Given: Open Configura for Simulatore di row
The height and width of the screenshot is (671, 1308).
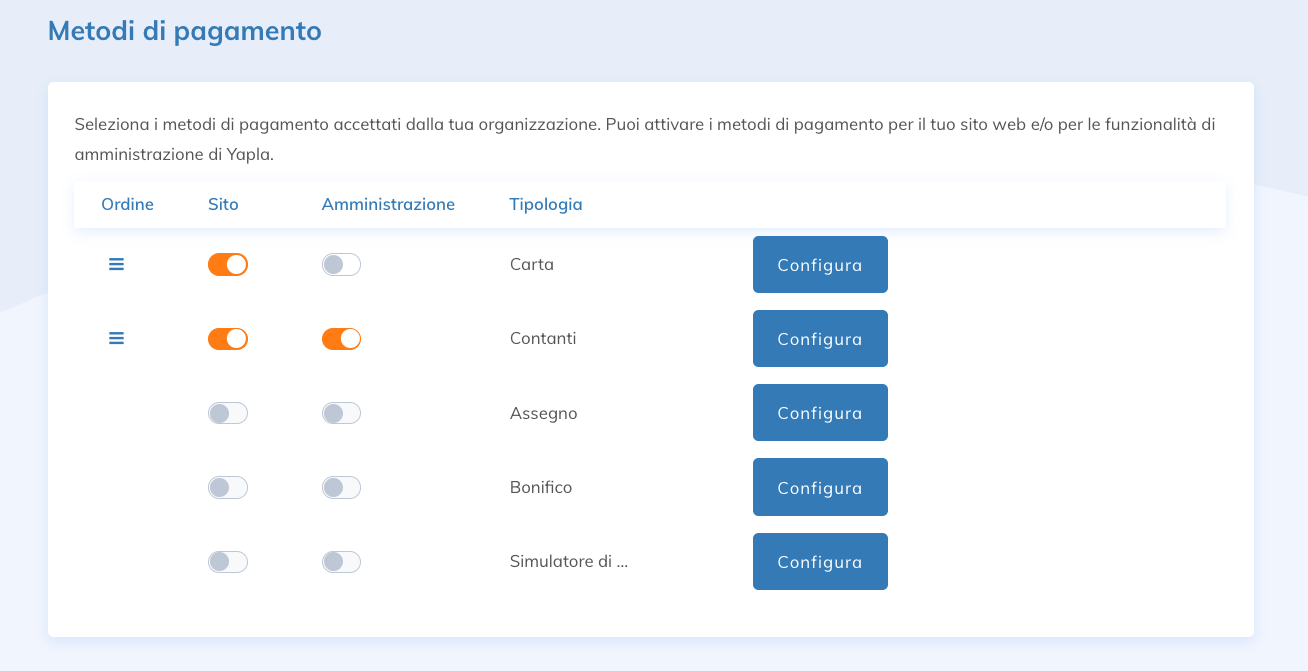Looking at the screenshot, I should pos(820,562).
